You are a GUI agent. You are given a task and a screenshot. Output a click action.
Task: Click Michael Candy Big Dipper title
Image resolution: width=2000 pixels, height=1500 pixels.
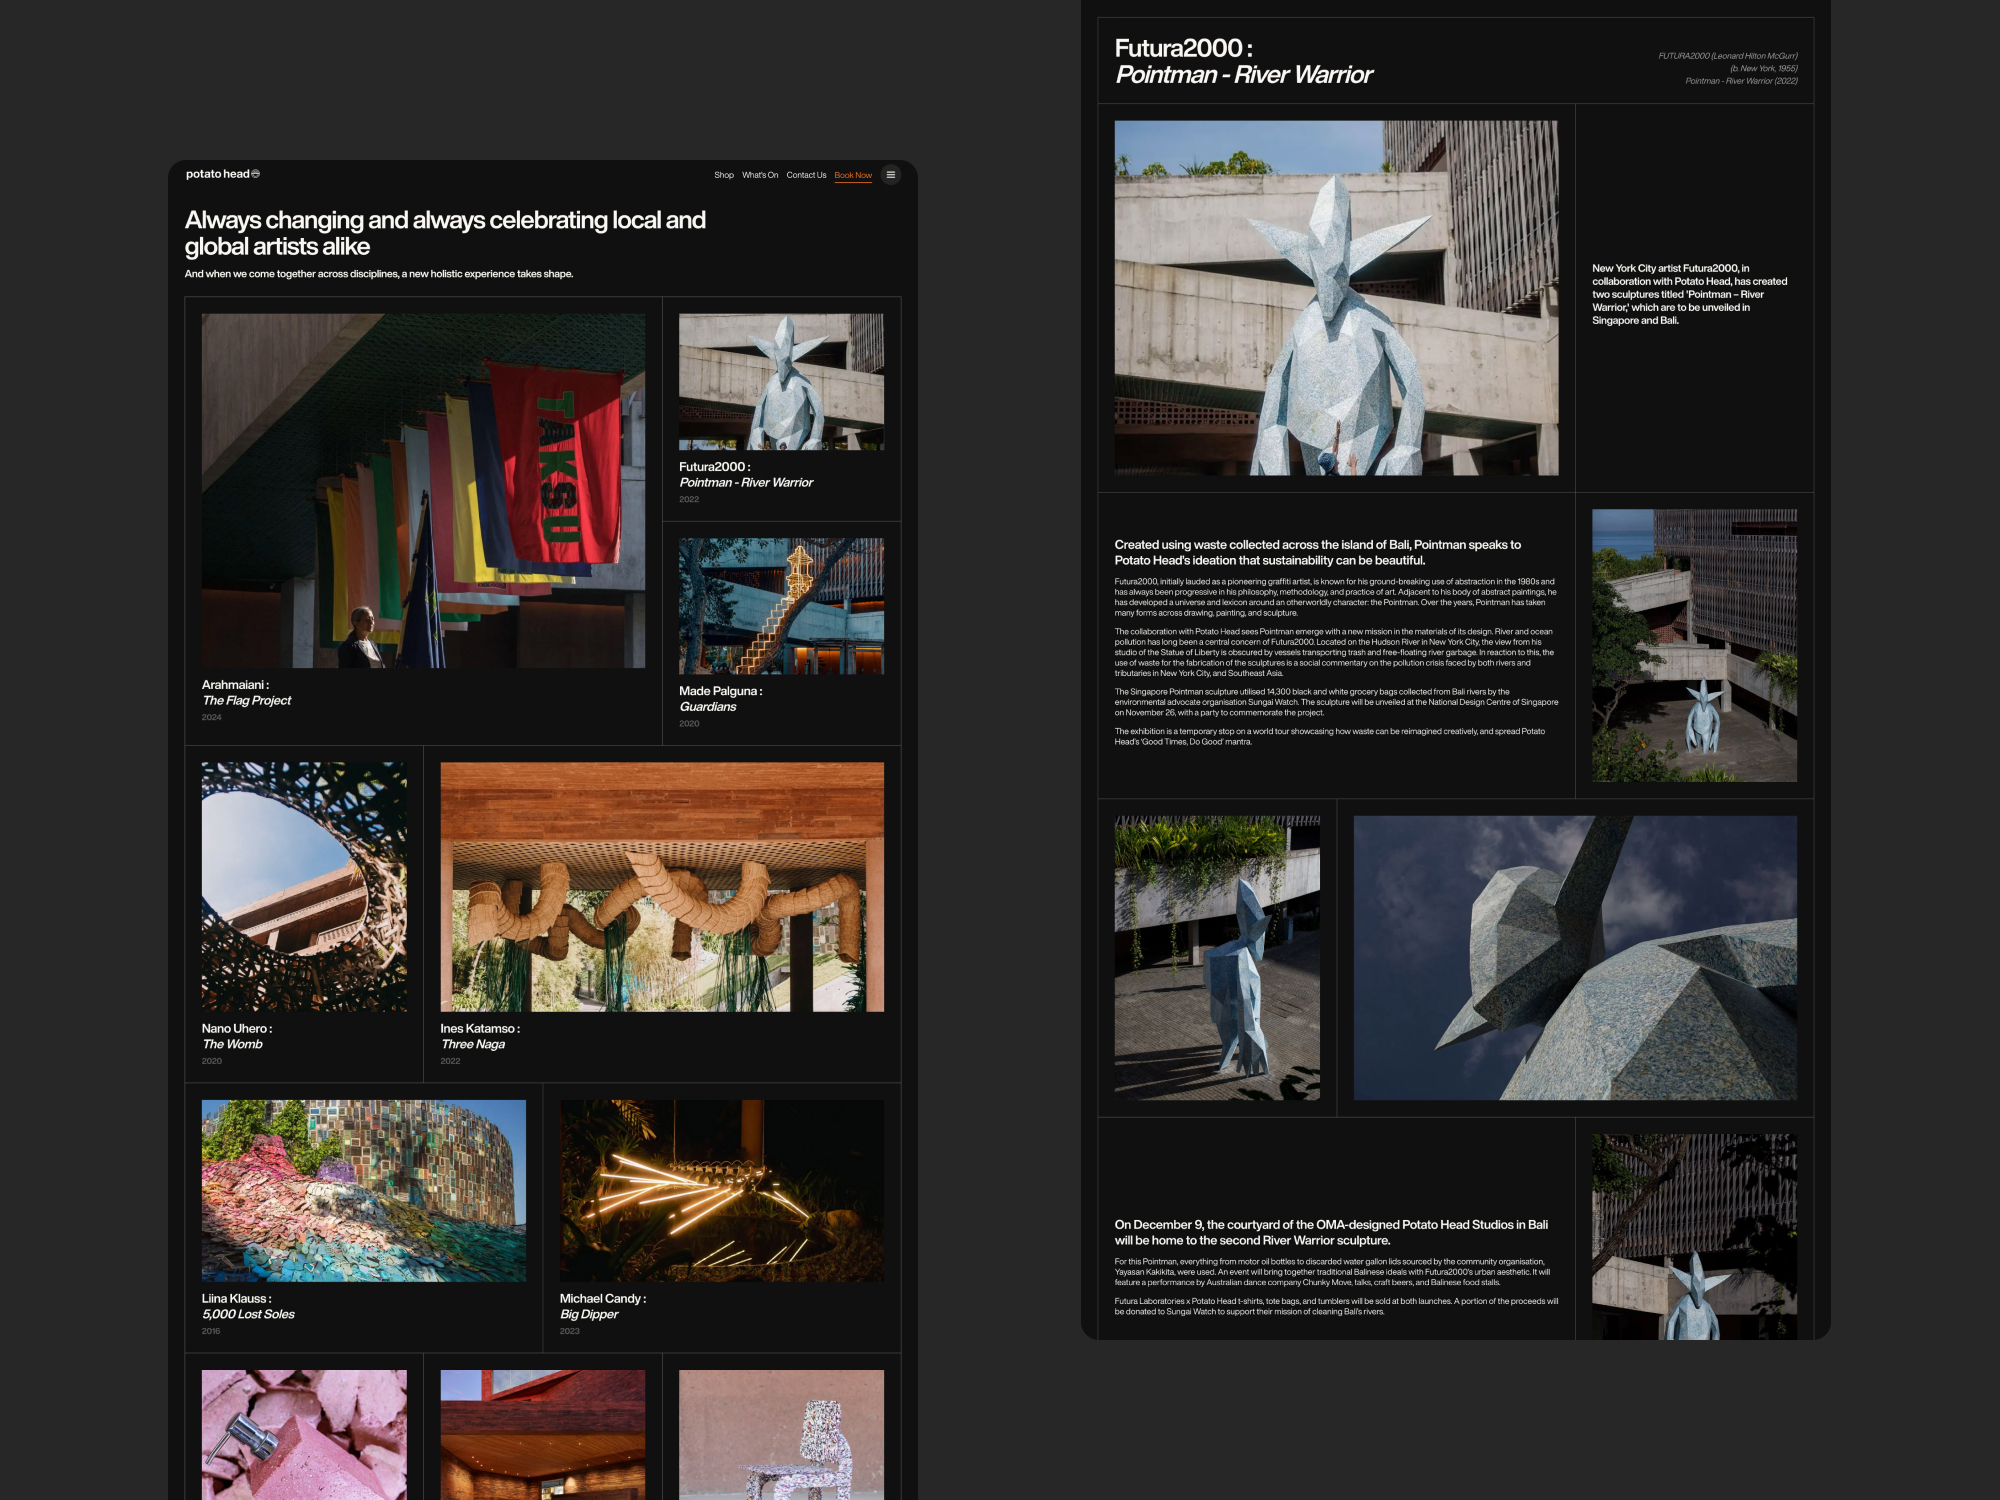(603, 1306)
